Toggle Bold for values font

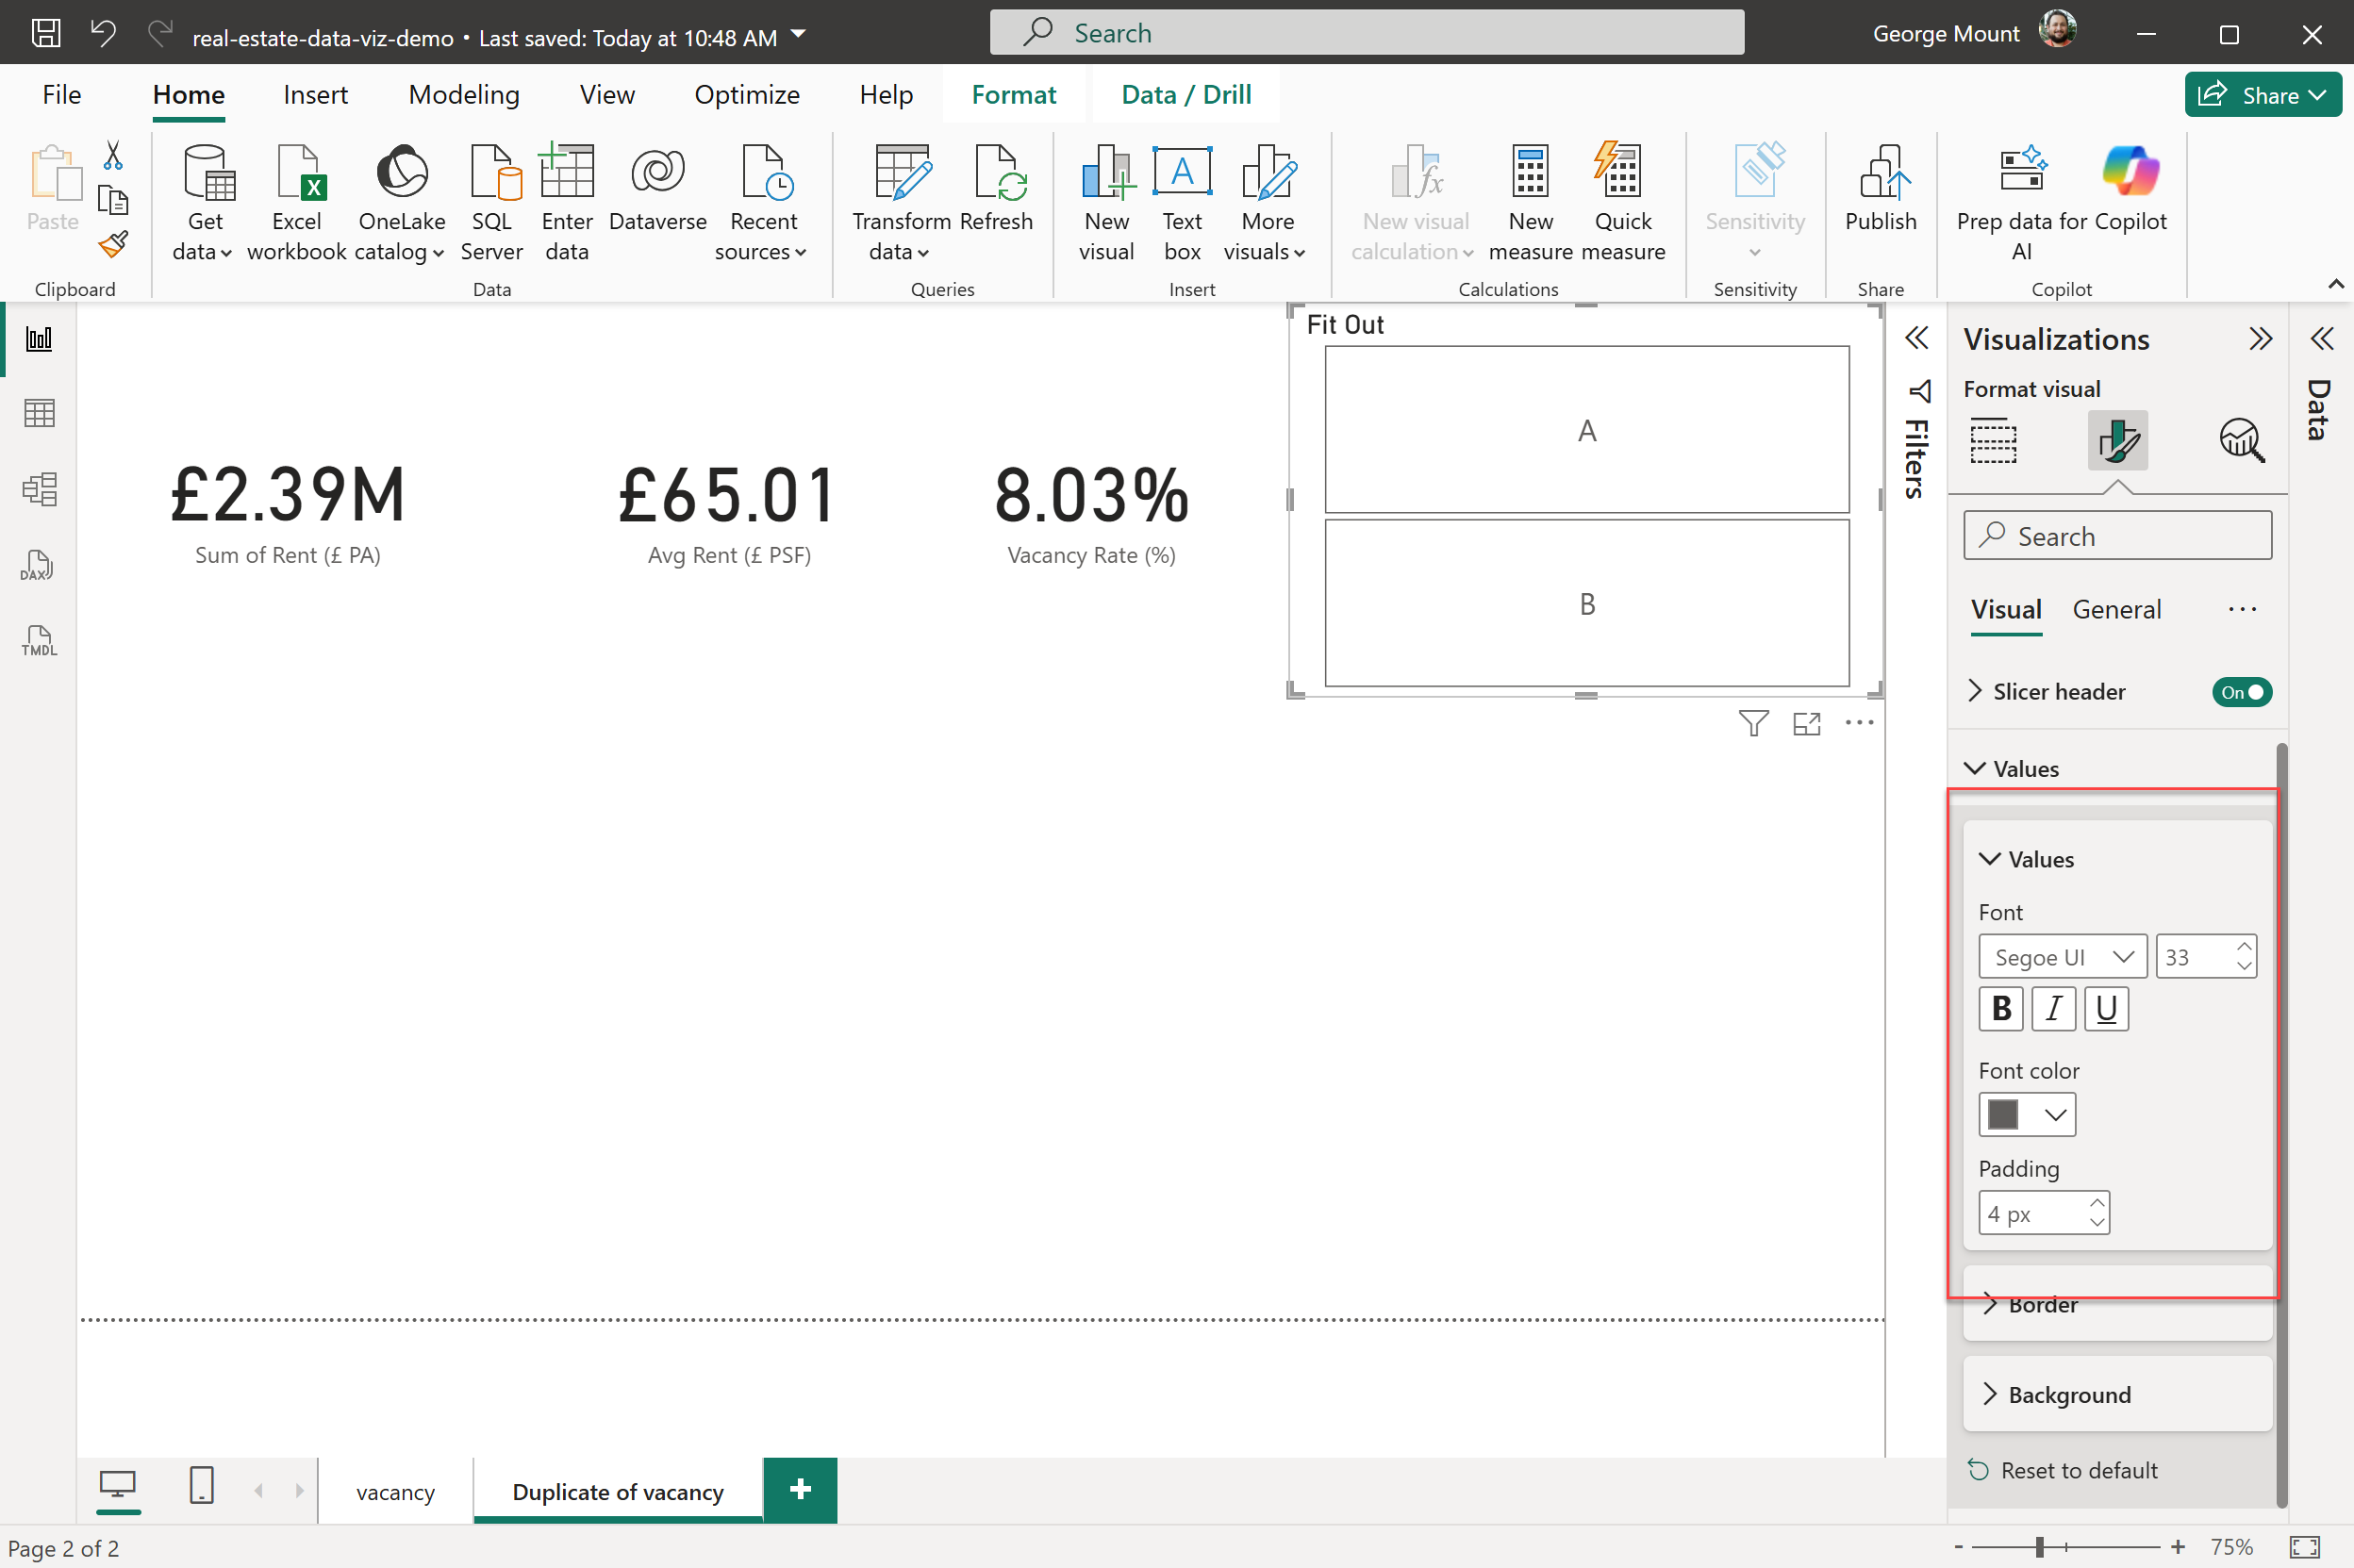click(x=2000, y=1009)
